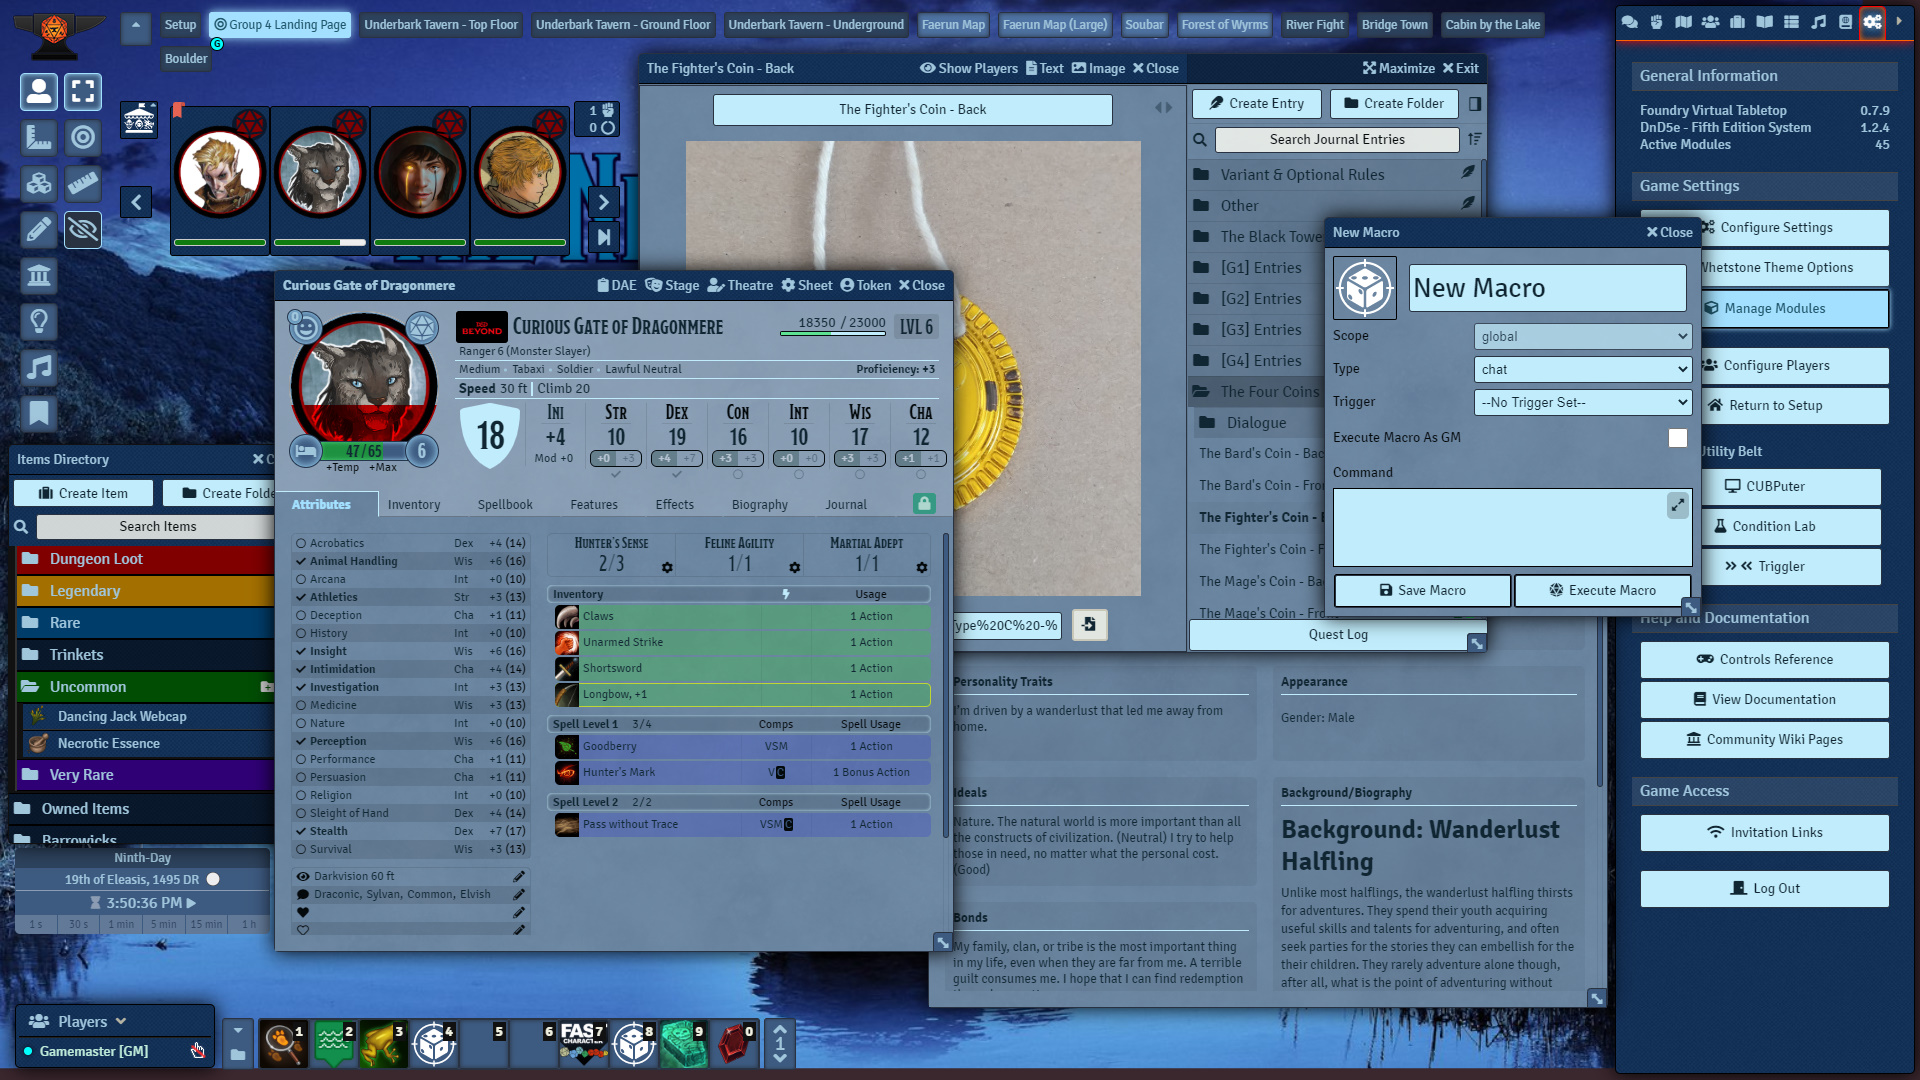Click the Search Journal Entries field

click(1336, 140)
